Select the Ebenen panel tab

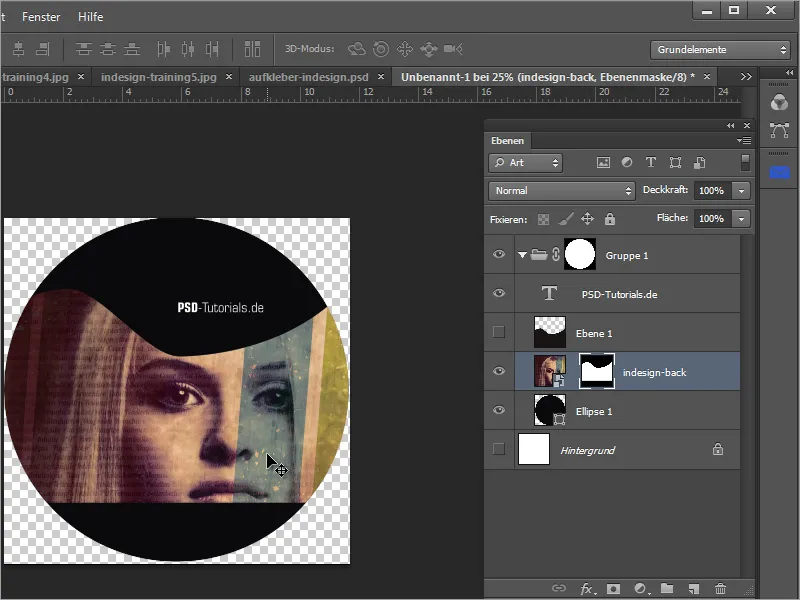[x=507, y=141]
